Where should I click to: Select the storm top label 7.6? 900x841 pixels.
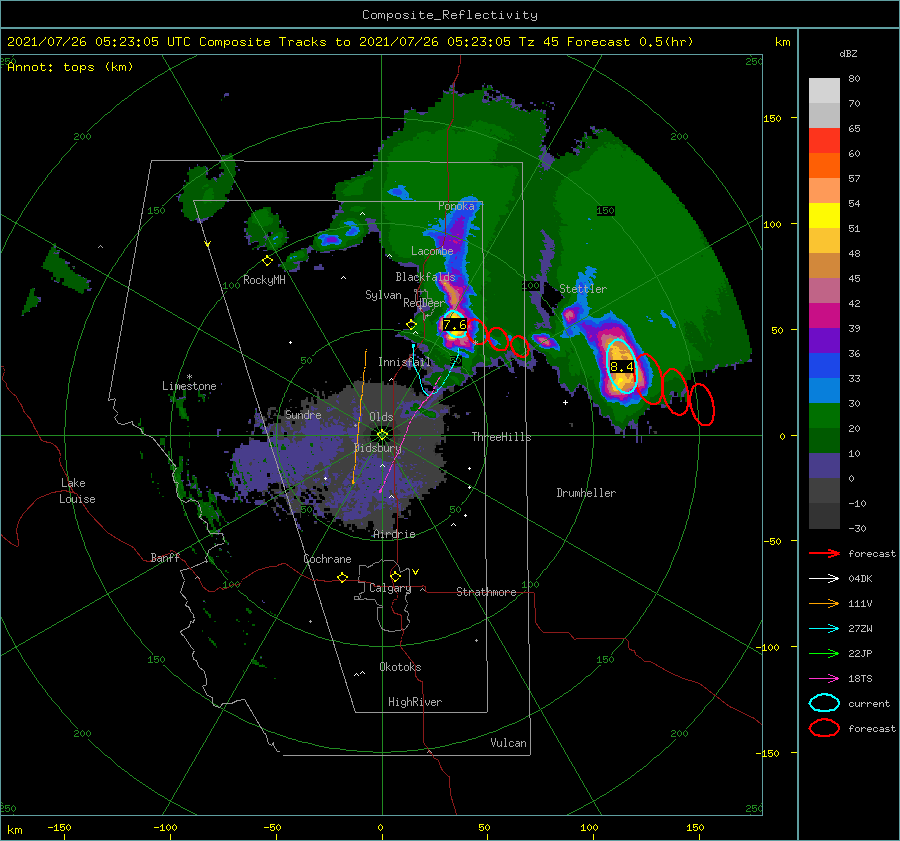pyautogui.click(x=455, y=325)
